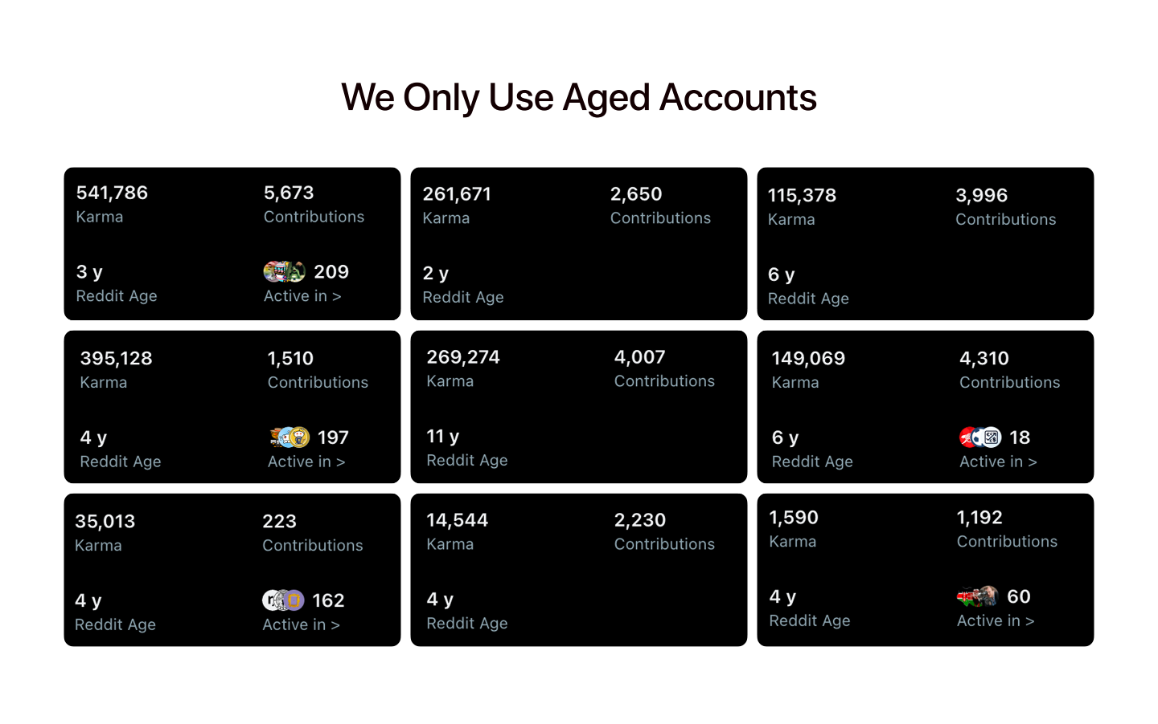Open 'Active in >' on 1,590 karma card

pos(996,621)
